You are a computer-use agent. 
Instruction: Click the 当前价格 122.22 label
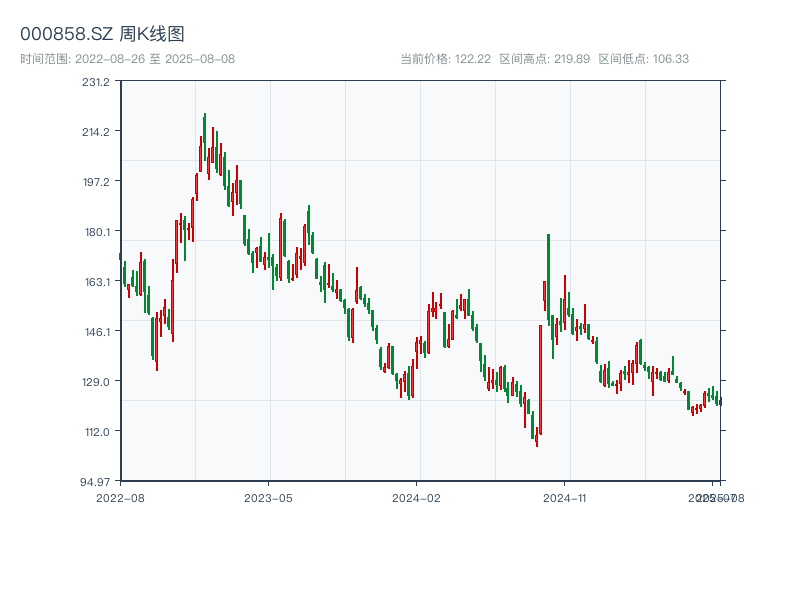(x=445, y=59)
